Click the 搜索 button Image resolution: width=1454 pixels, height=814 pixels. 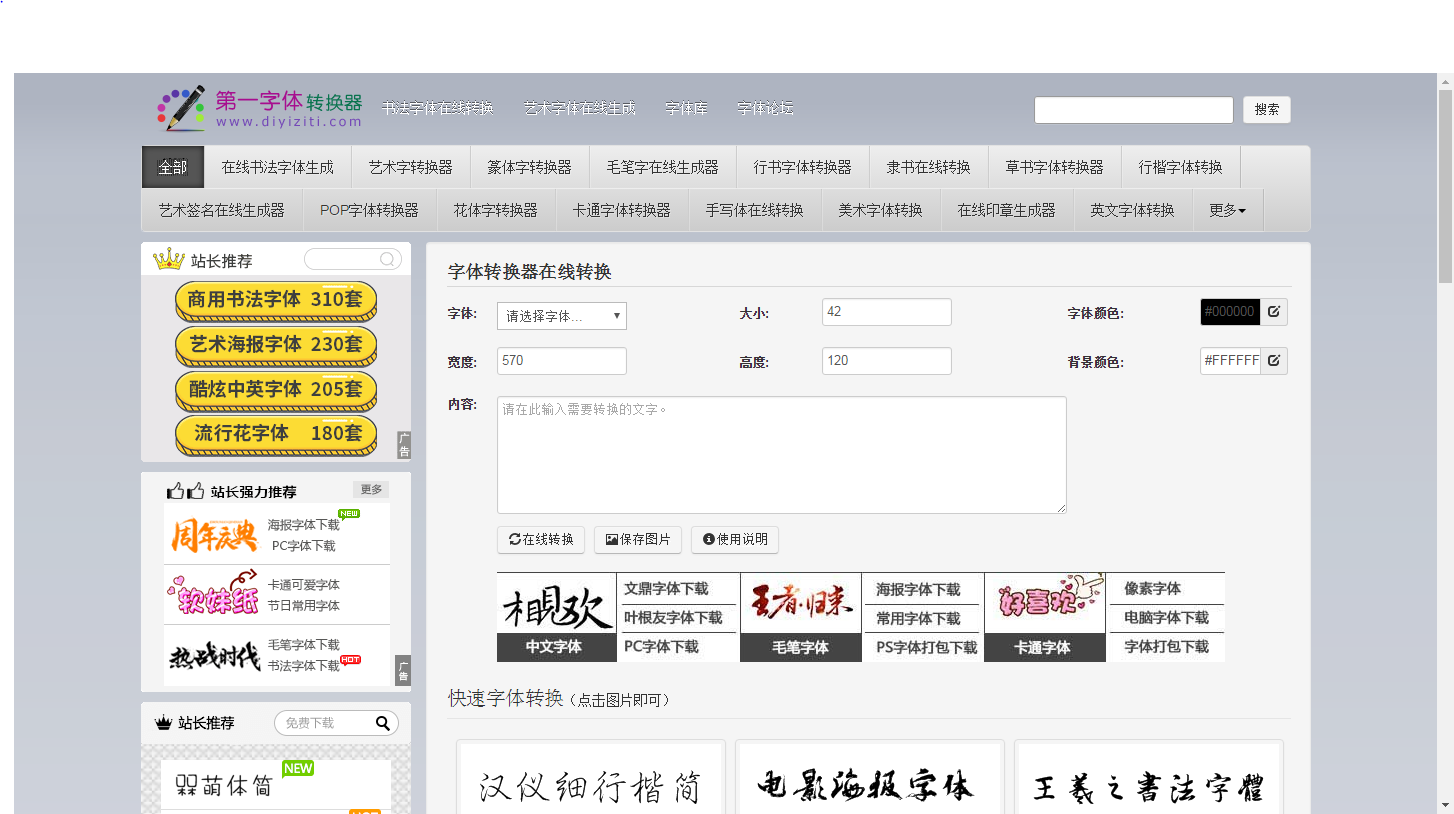1267,110
